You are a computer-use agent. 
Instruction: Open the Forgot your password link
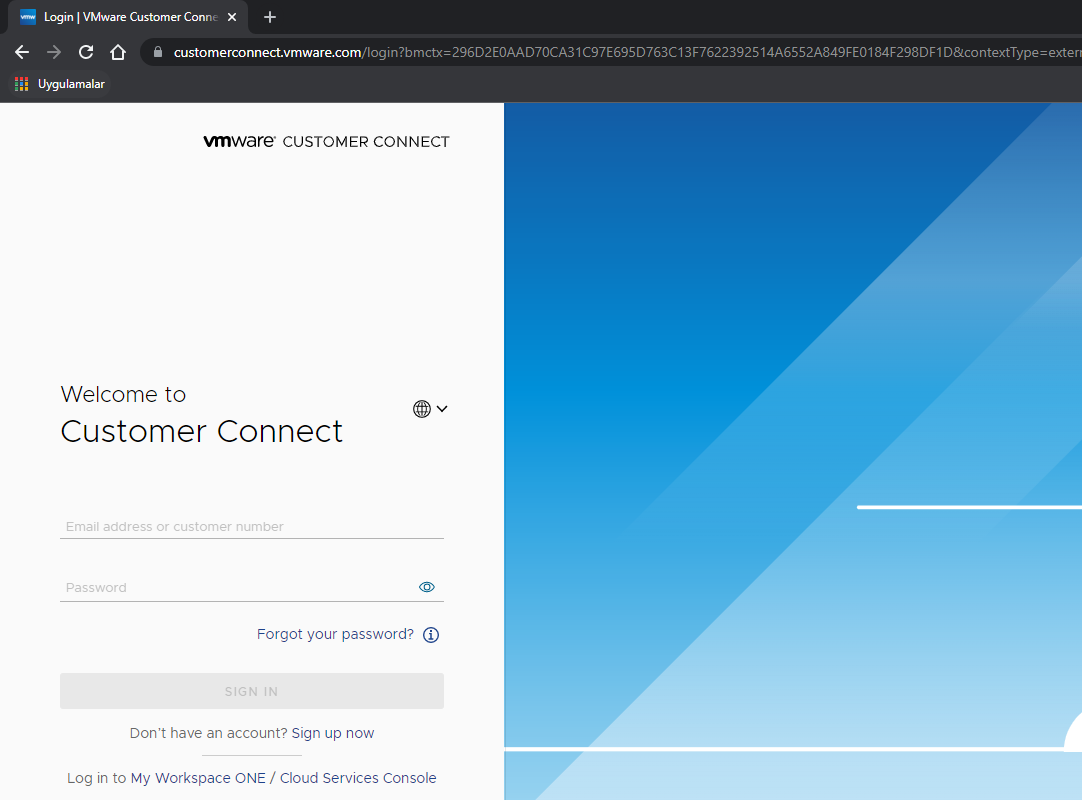(335, 634)
